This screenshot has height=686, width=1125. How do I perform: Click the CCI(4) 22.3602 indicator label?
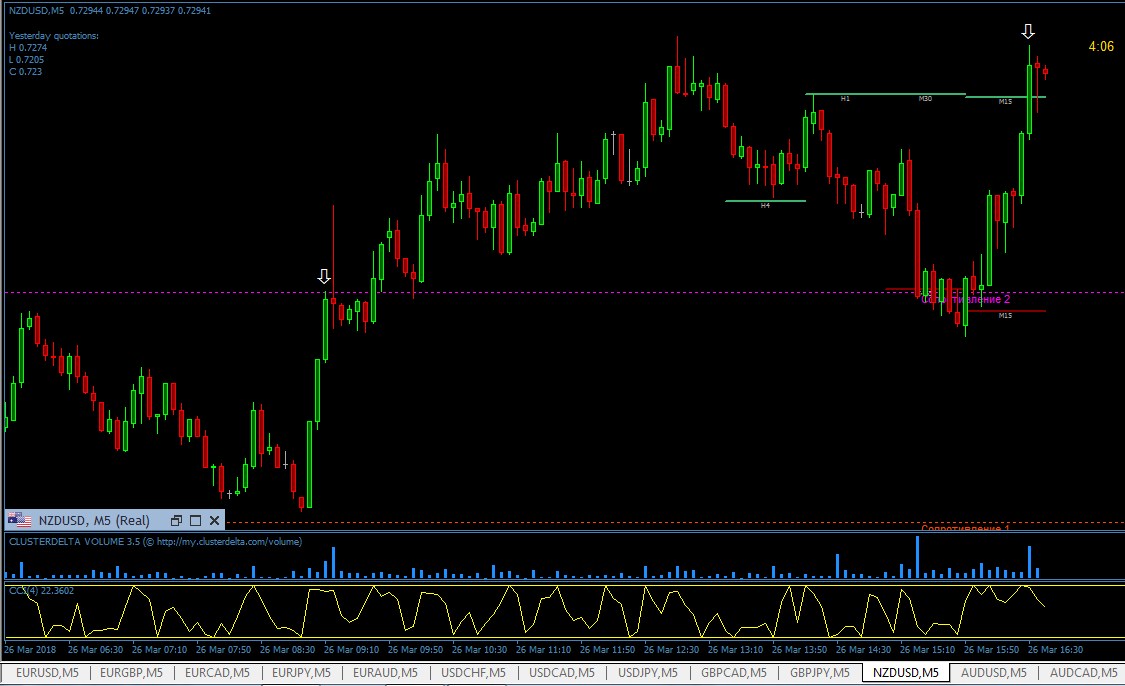[x=42, y=591]
